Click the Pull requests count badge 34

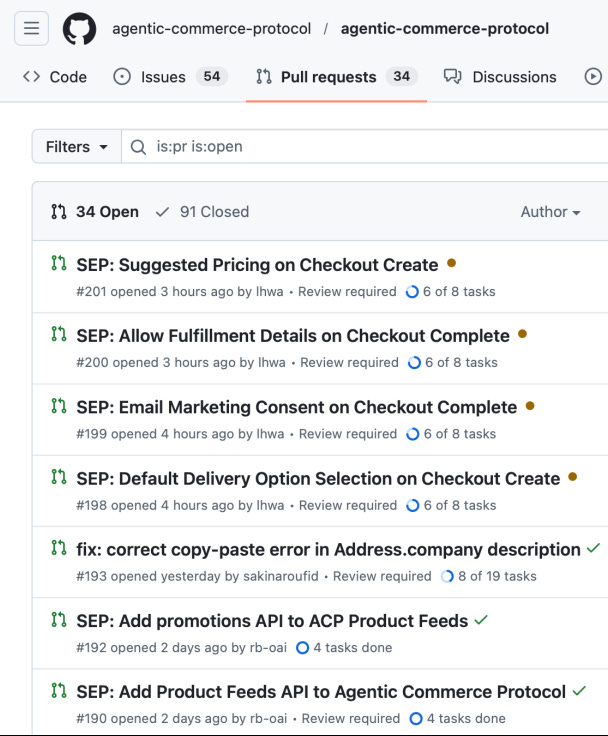[x=401, y=77]
